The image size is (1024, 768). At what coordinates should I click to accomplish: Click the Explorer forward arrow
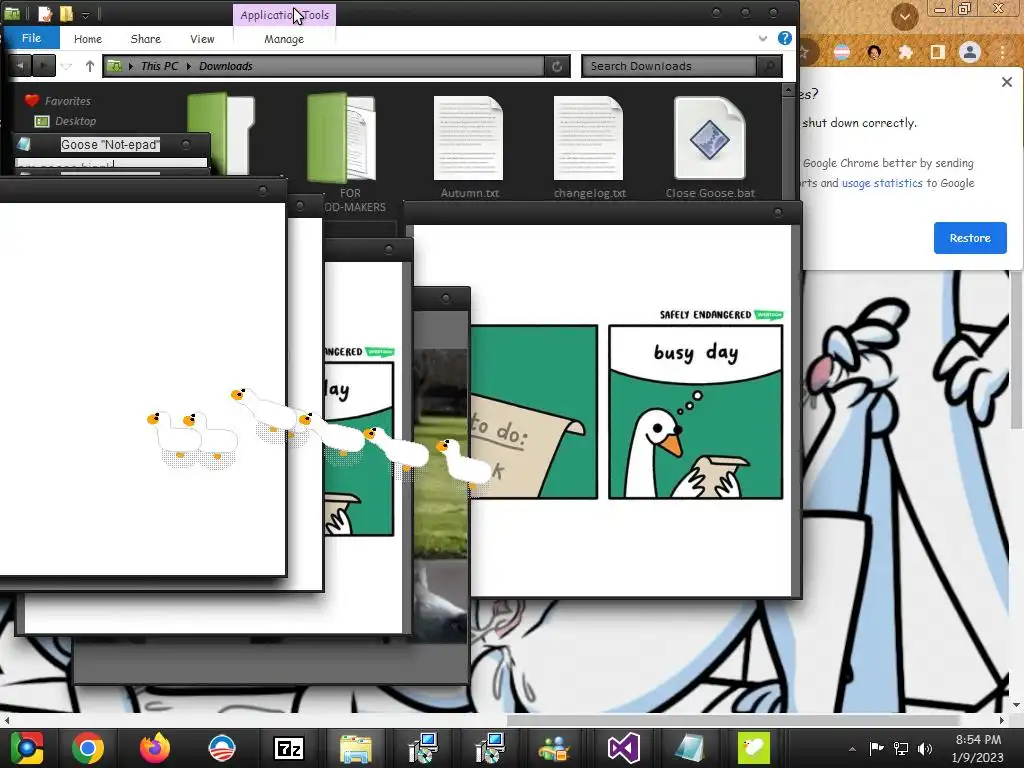tap(43, 66)
